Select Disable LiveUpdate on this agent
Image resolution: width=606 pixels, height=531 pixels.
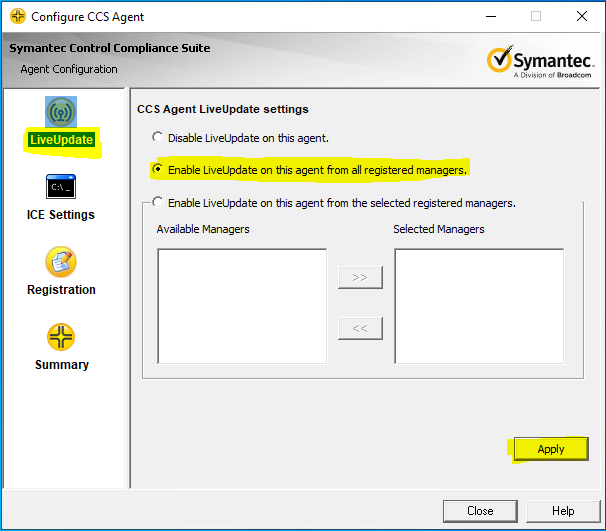coord(240,138)
